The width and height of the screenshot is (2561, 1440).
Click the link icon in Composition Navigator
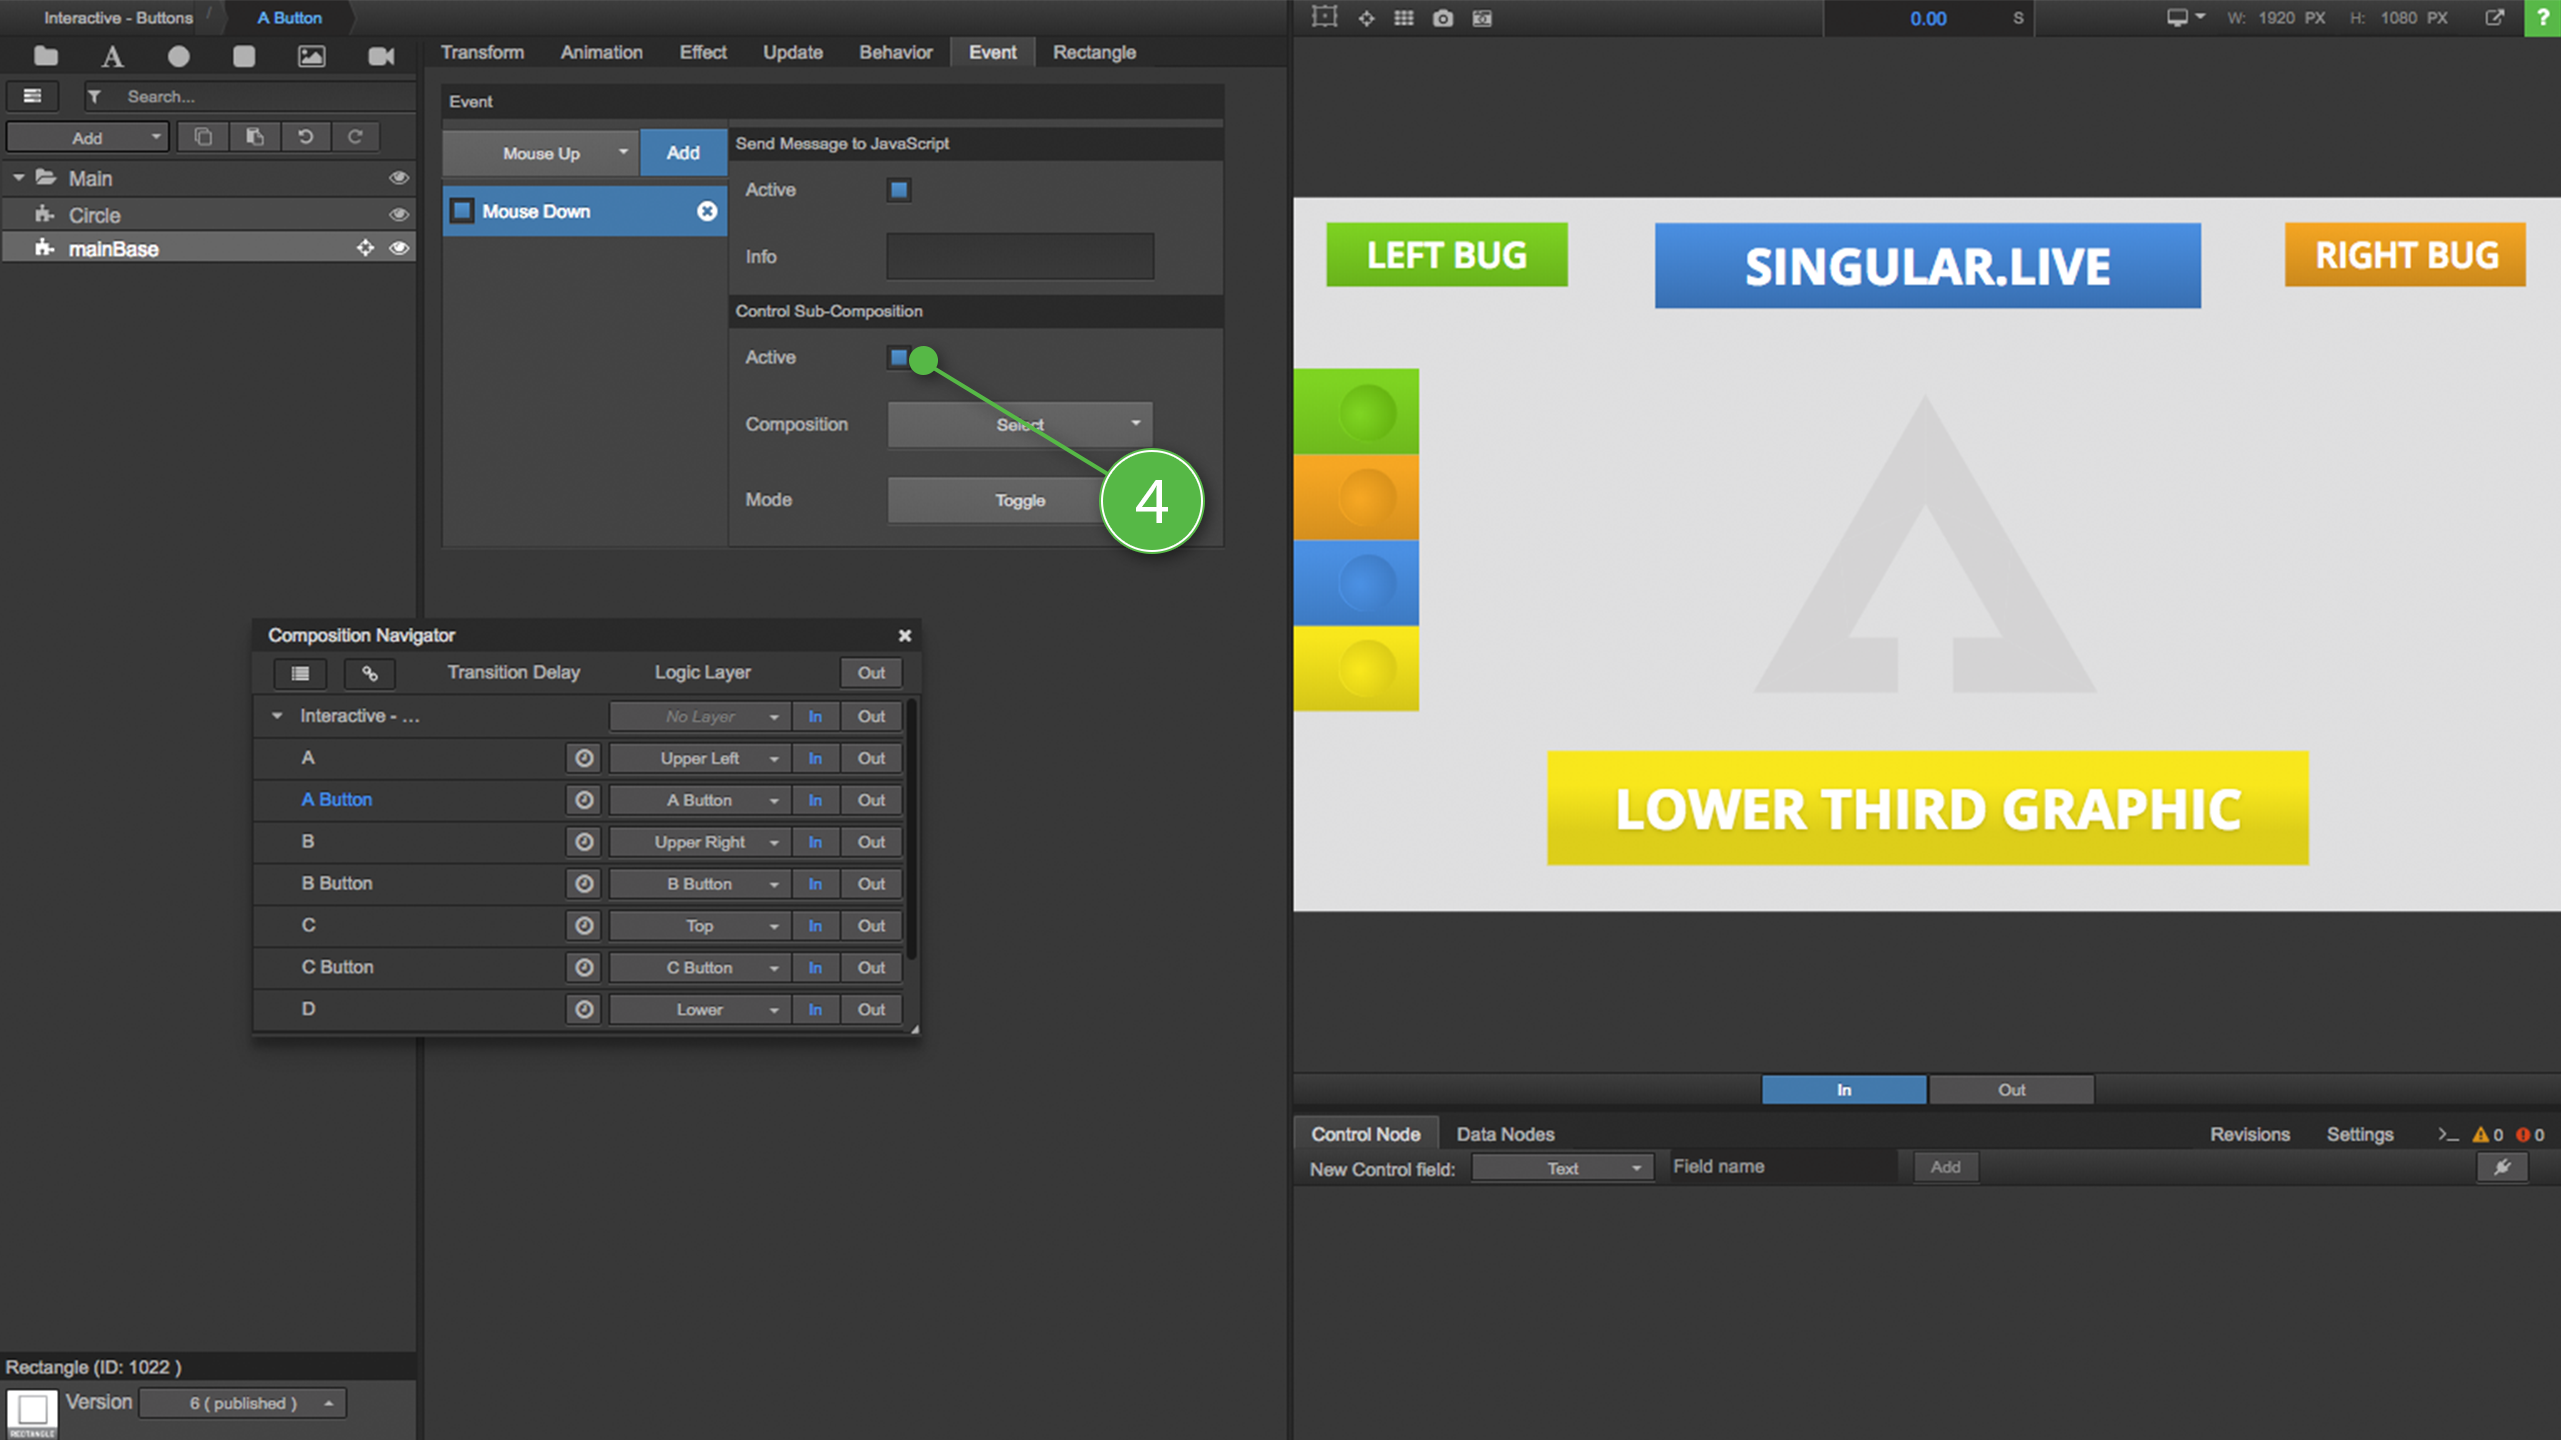pos(370,673)
